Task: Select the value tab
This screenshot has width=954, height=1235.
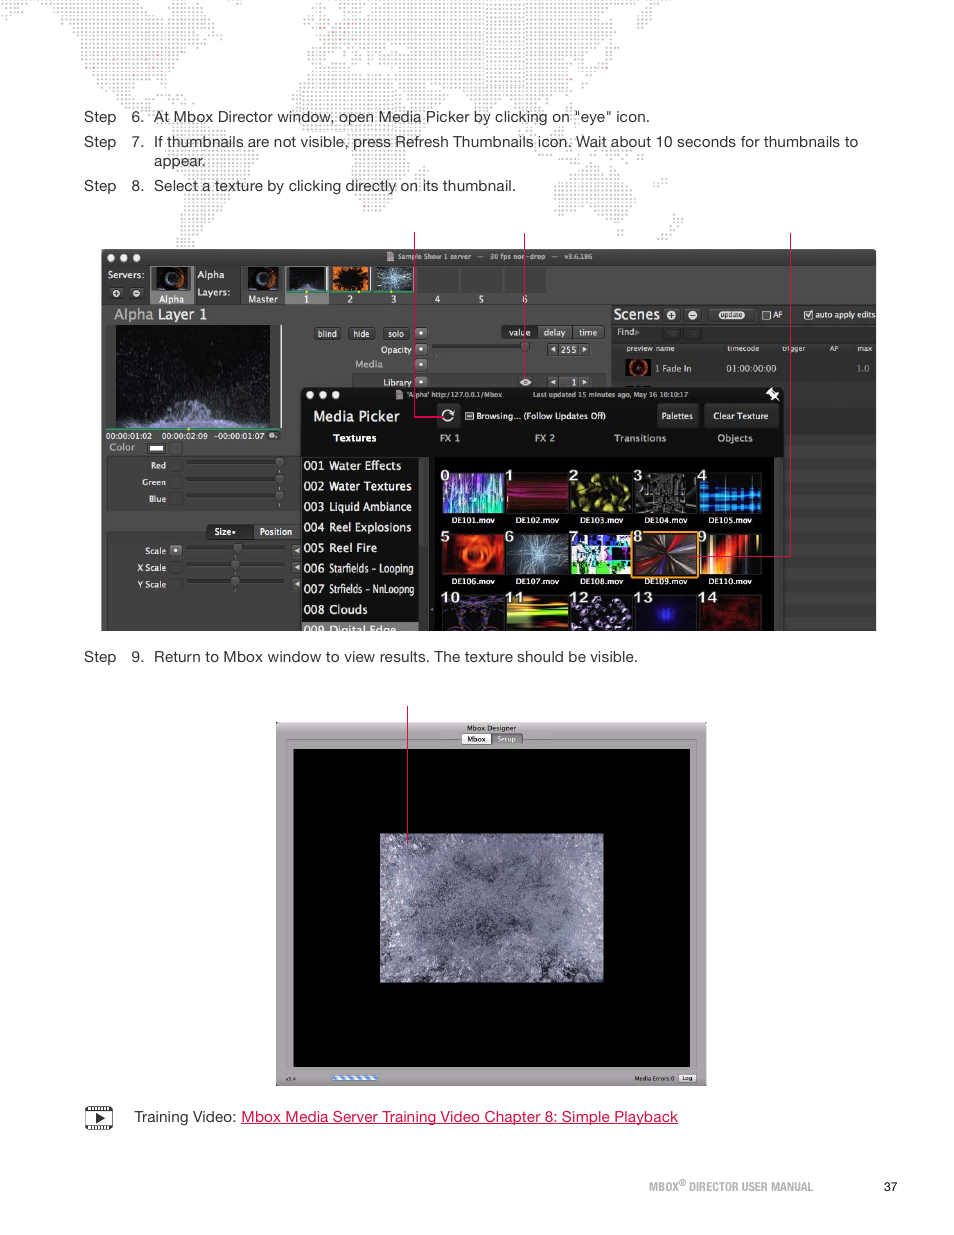Action: (x=520, y=333)
